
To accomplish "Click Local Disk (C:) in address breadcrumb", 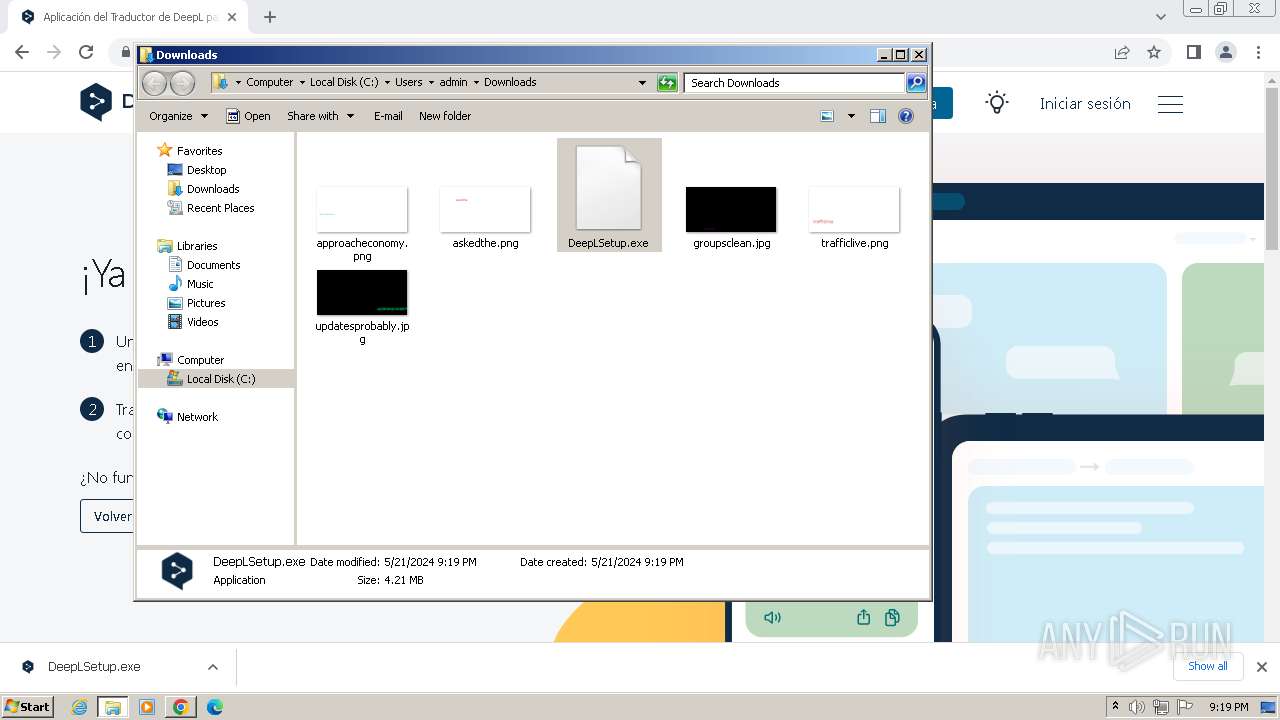I will 344,83.
